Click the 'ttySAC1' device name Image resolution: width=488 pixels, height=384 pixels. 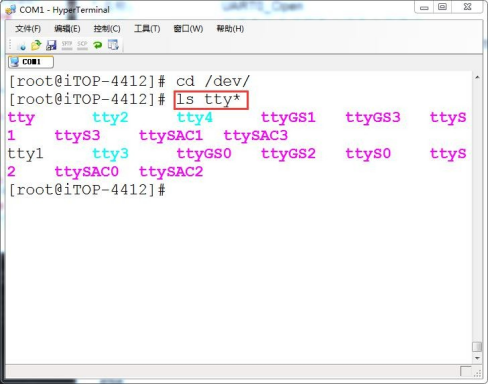(x=171, y=136)
